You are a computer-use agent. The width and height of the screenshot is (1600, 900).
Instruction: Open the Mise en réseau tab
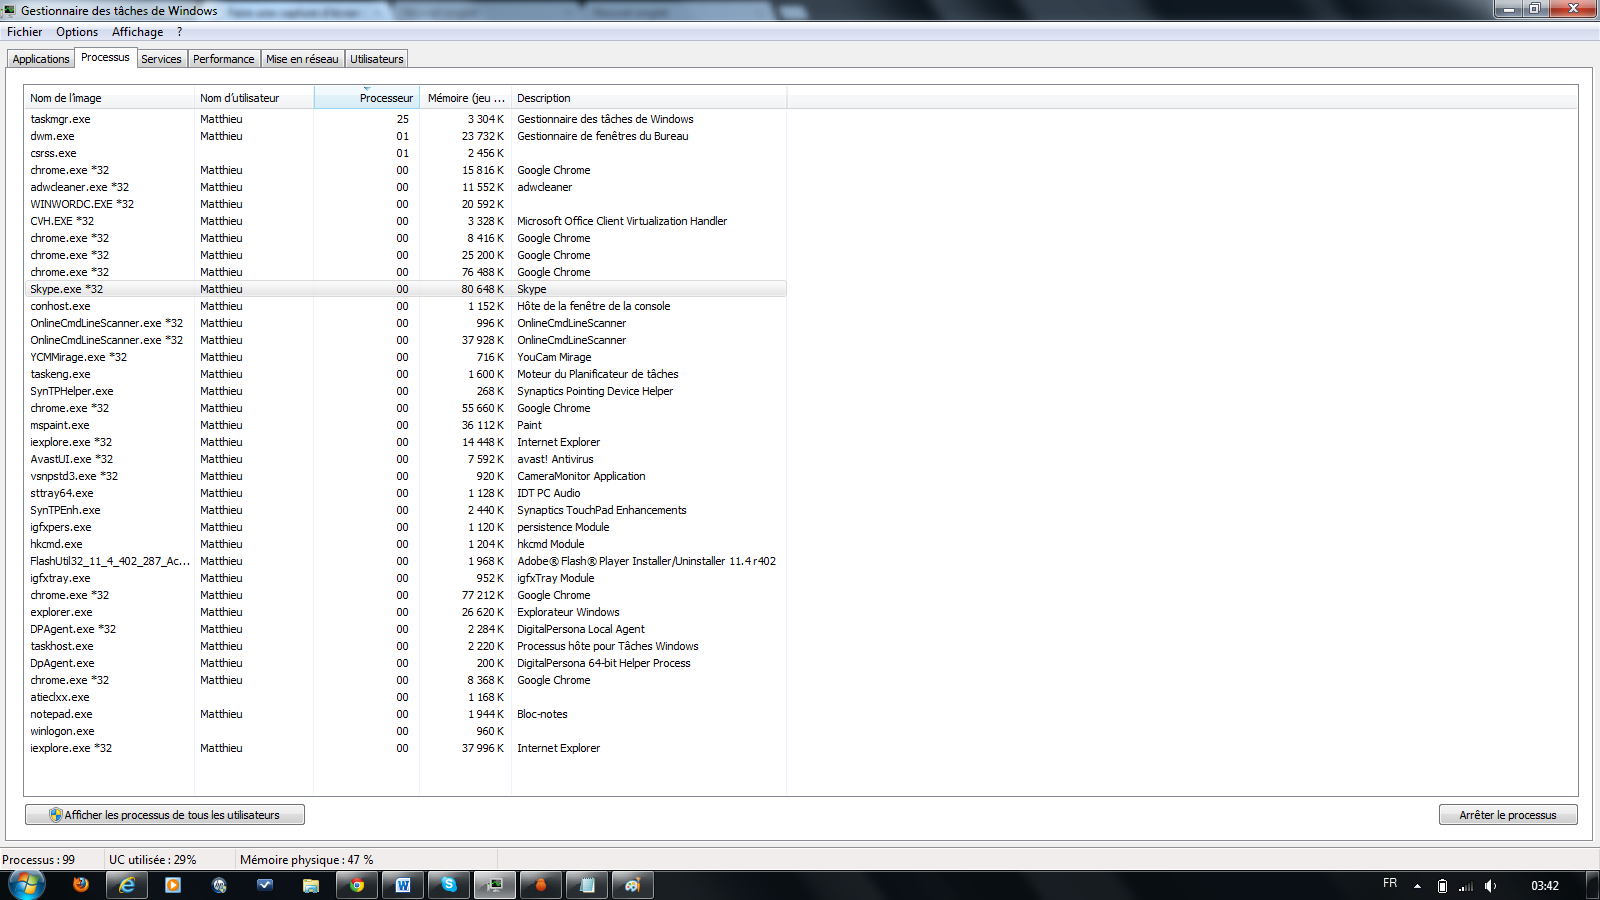point(302,59)
